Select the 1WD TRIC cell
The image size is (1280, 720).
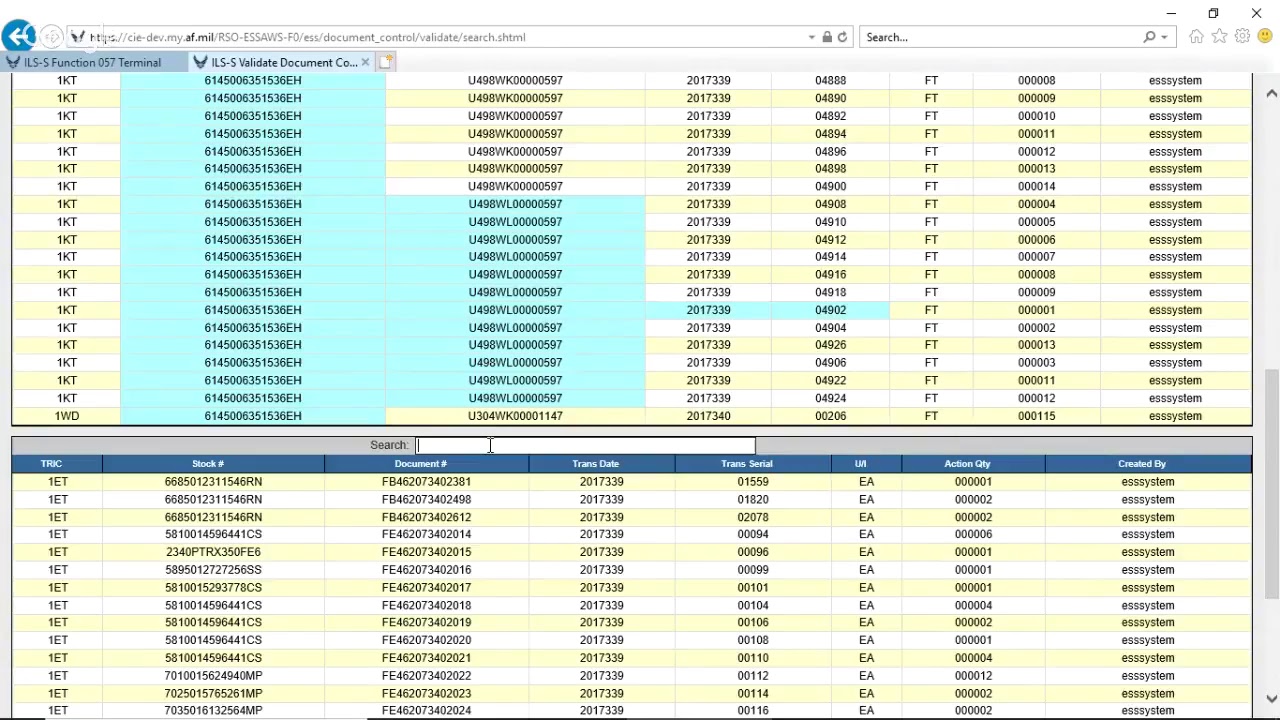pos(67,416)
